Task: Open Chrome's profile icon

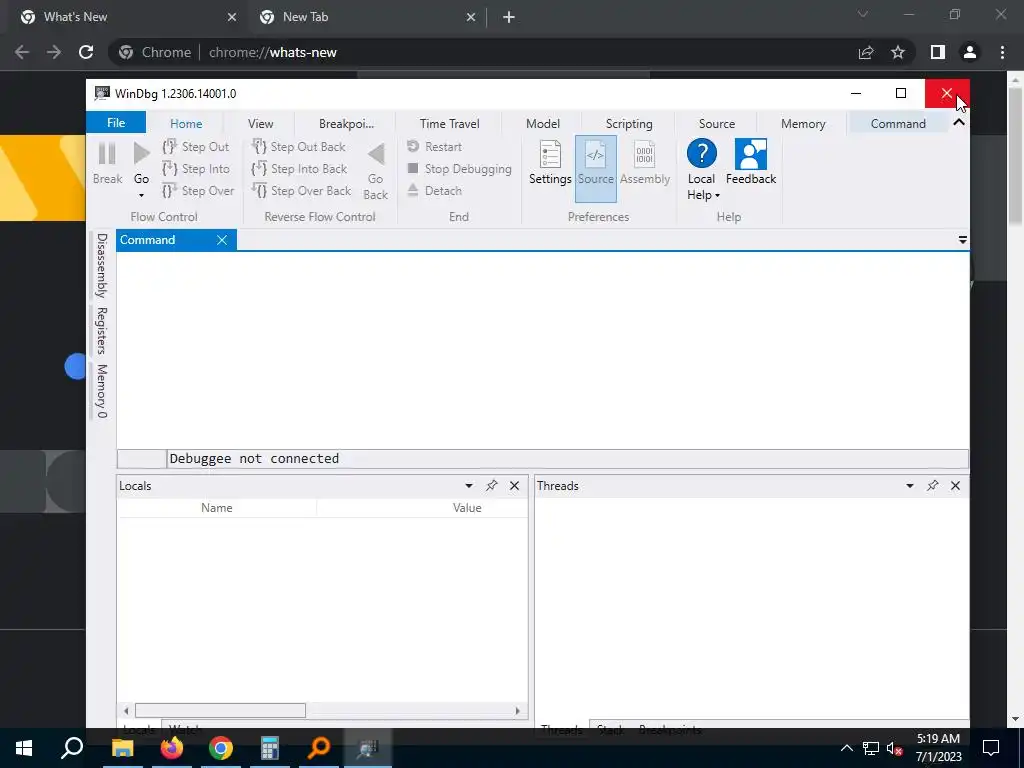Action: point(970,52)
